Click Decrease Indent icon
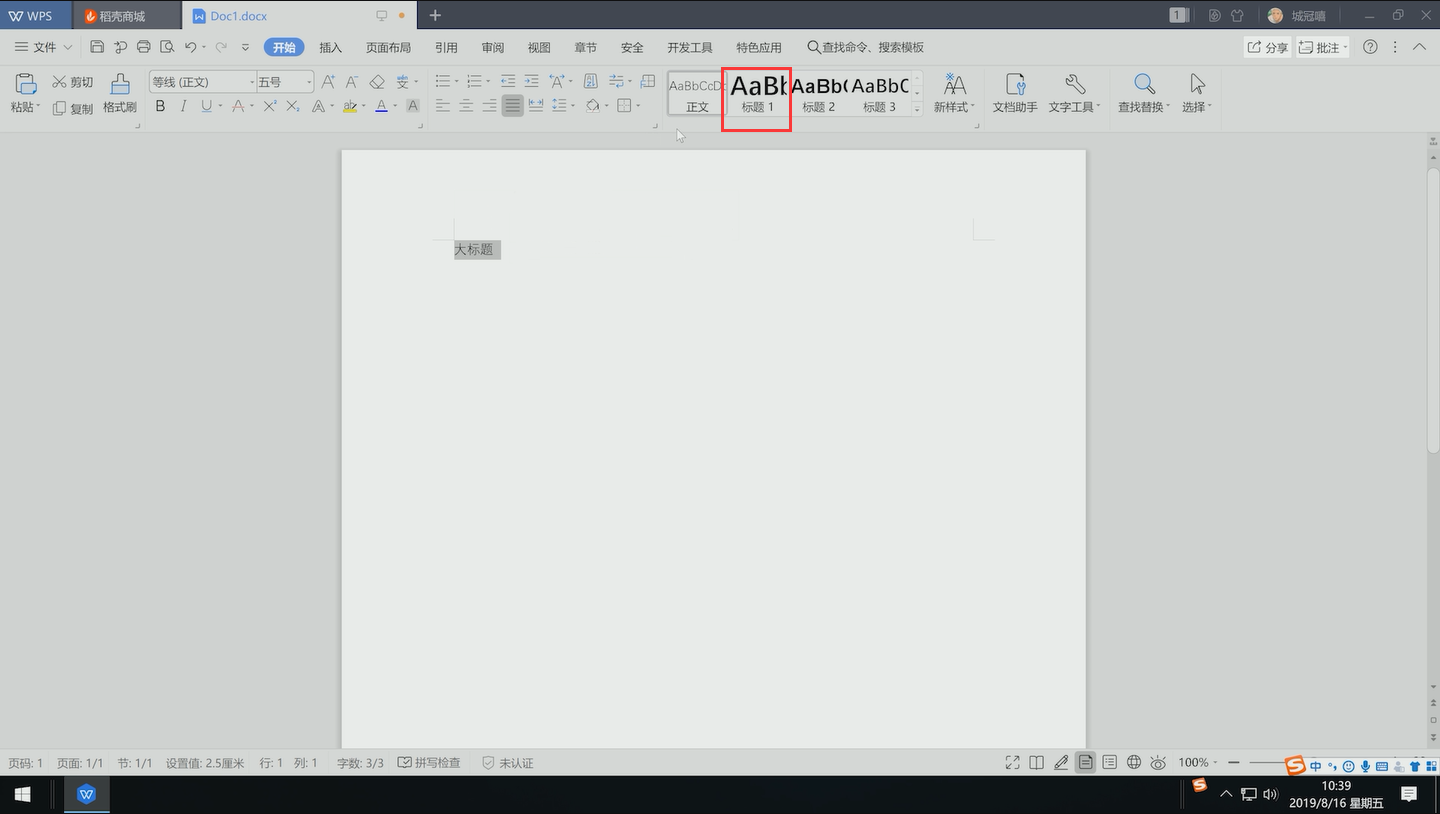 (x=508, y=81)
